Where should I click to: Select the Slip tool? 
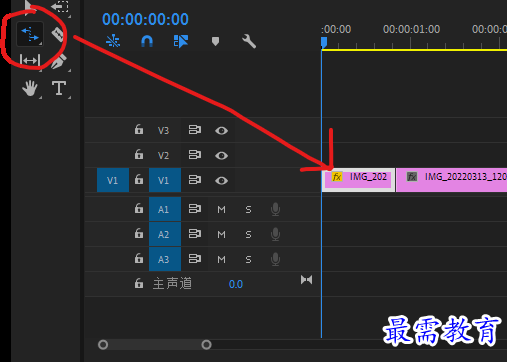point(30,60)
